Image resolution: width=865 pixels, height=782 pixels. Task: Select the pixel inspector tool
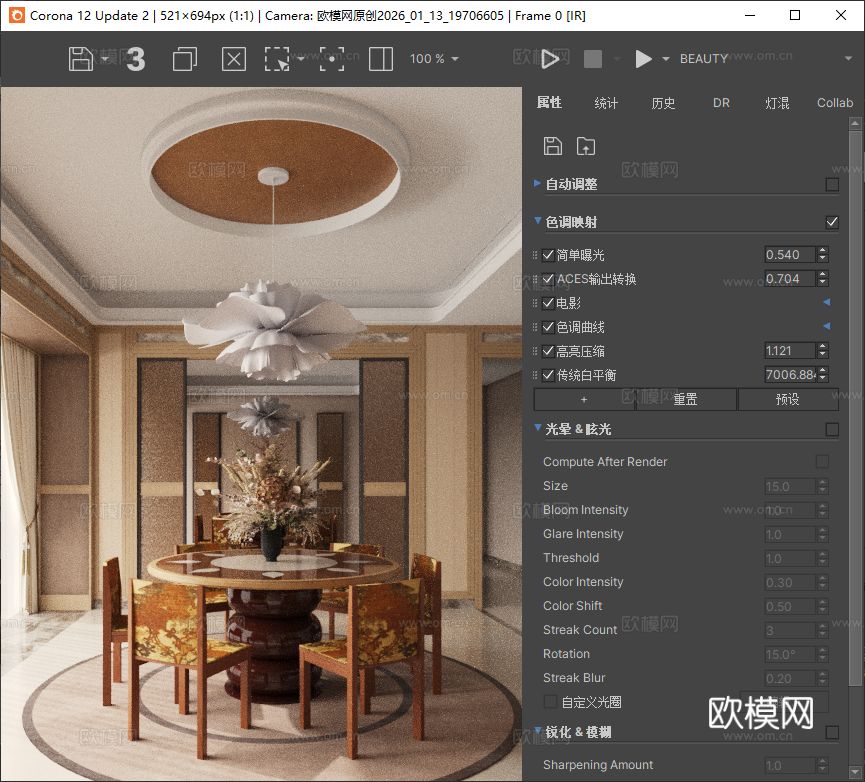[330, 59]
